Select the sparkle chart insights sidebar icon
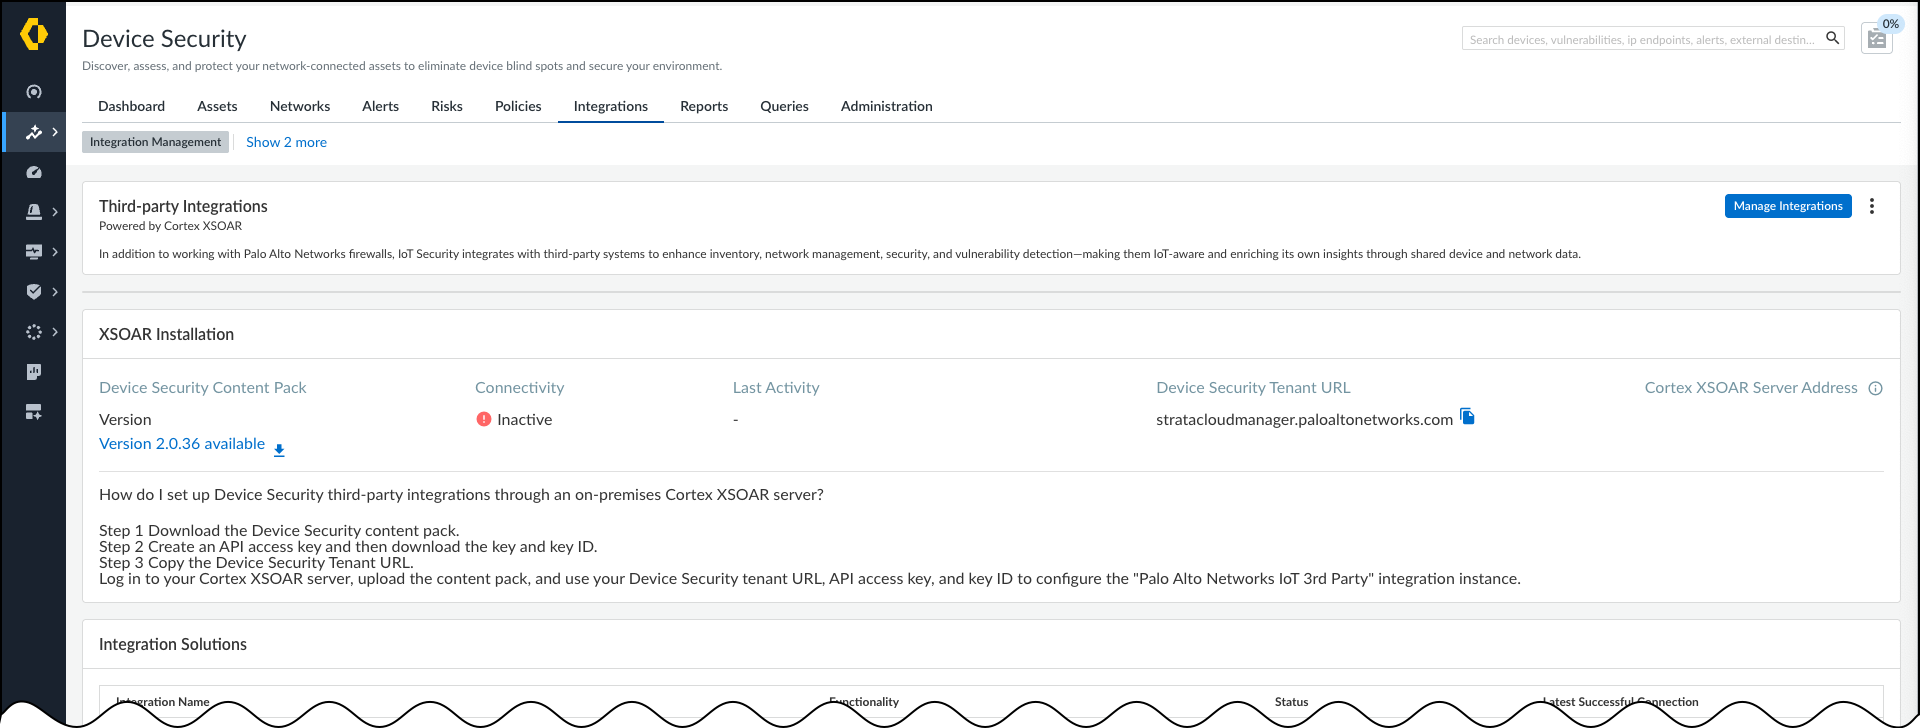Image resolution: width=1920 pixels, height=728 pixels. tap(34, 132)
